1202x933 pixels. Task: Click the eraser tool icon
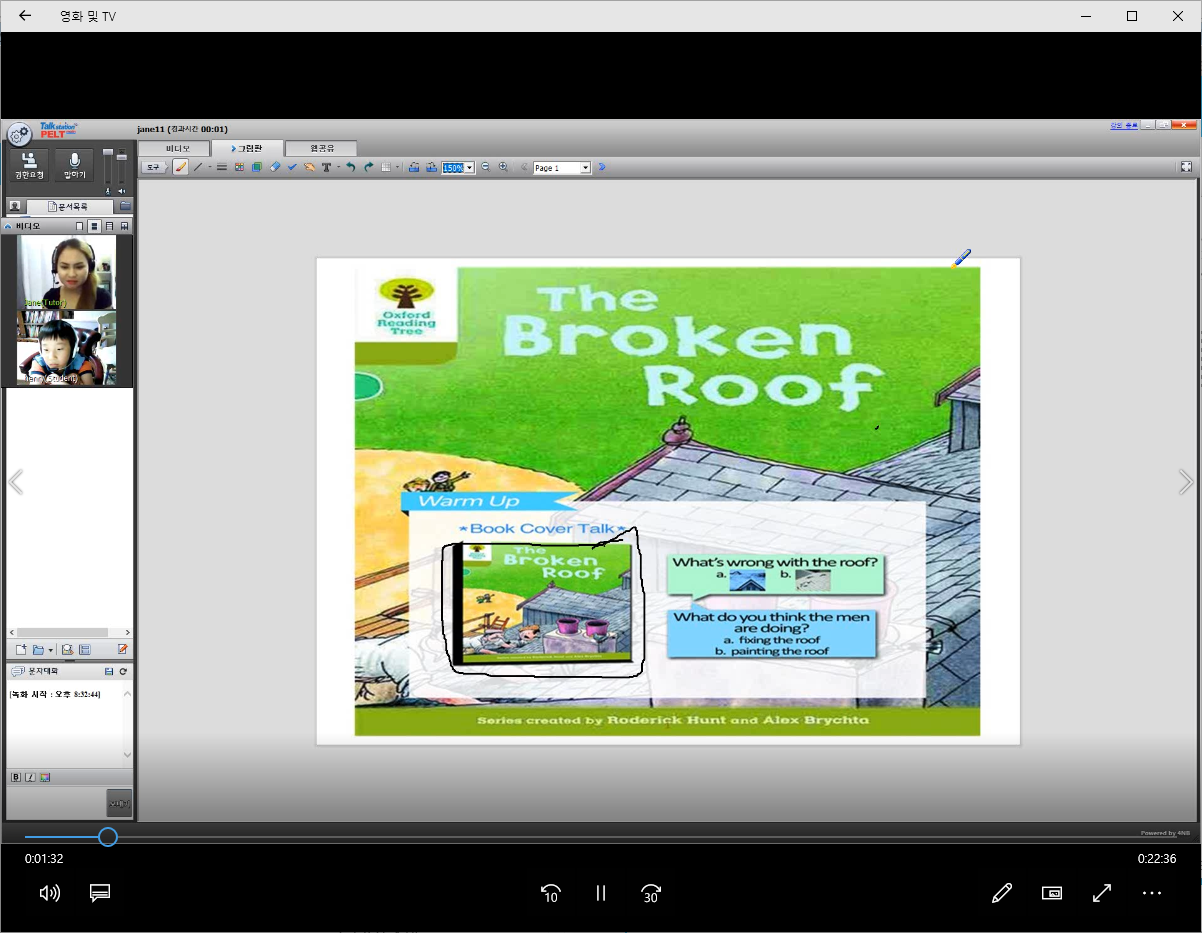click(275, 167)
